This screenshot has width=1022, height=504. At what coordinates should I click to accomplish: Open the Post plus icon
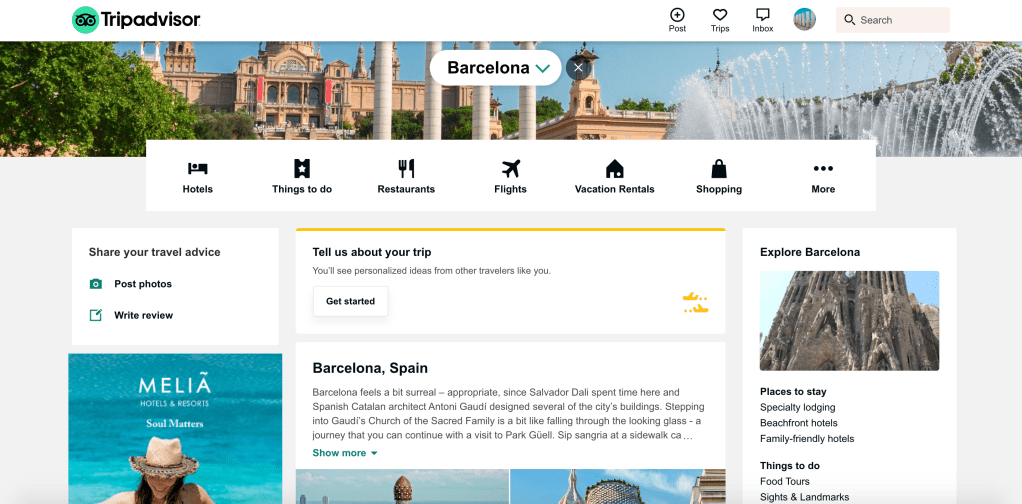click(x=677, y=15)
